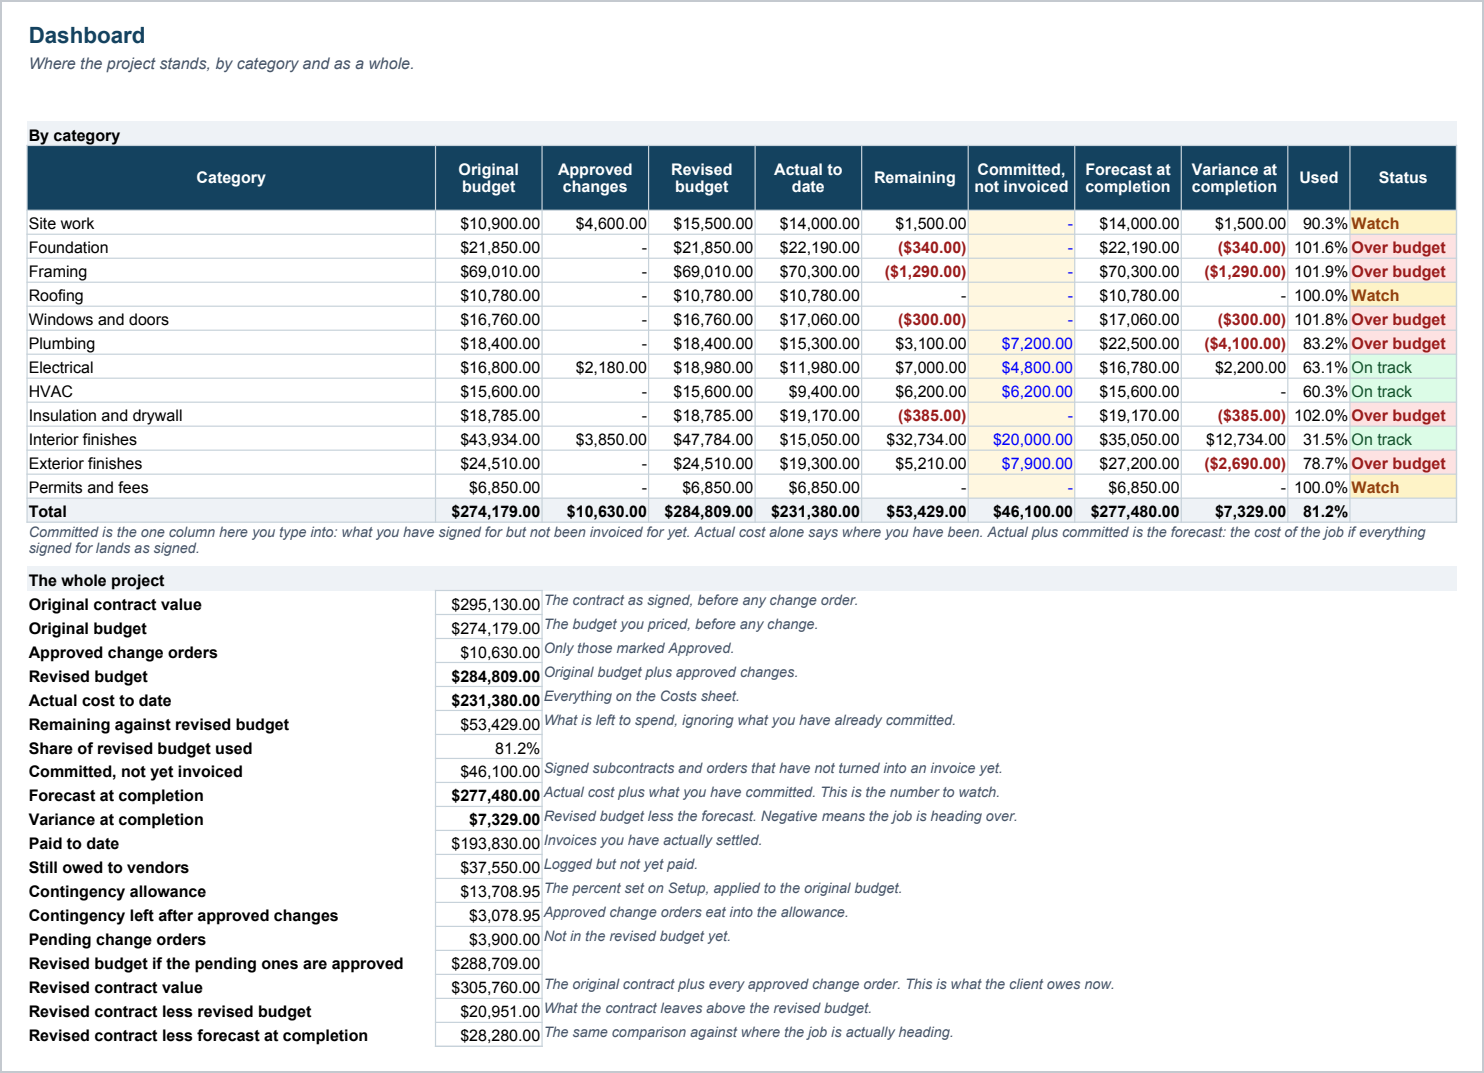1484x1073 pixels.
Task: Click Electrical's approved changes $2,180.00
Action: tap(595, 367)
